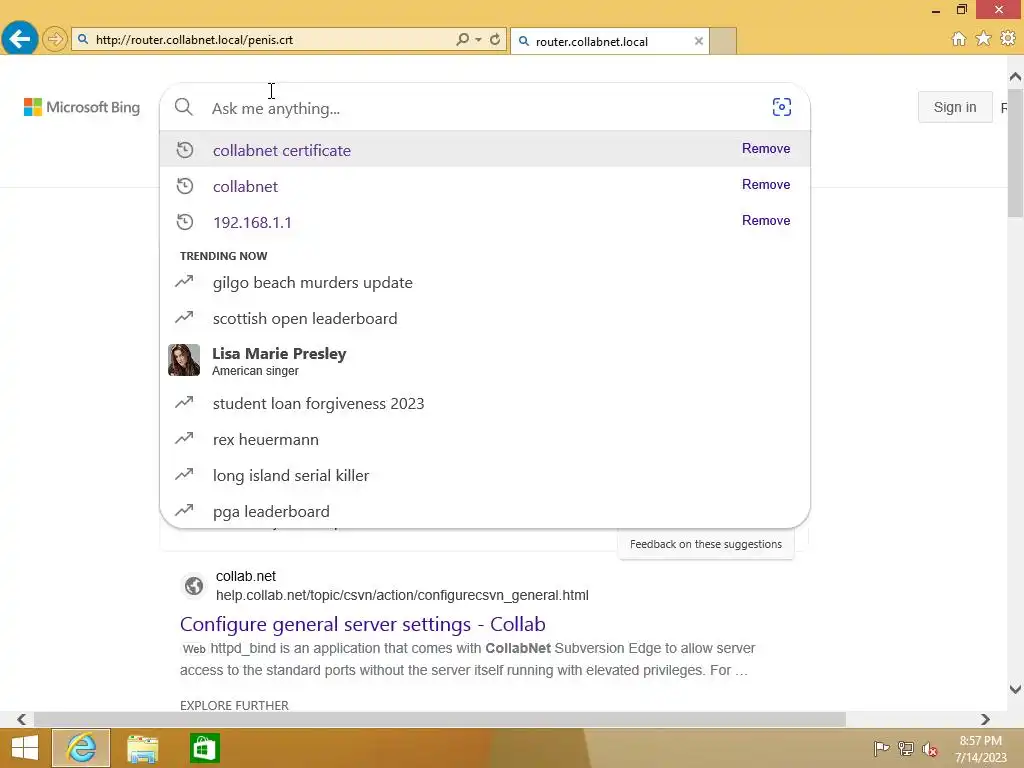Click the Microsoft Bing logo
1024x768 pixels.
tap(82, 107)
